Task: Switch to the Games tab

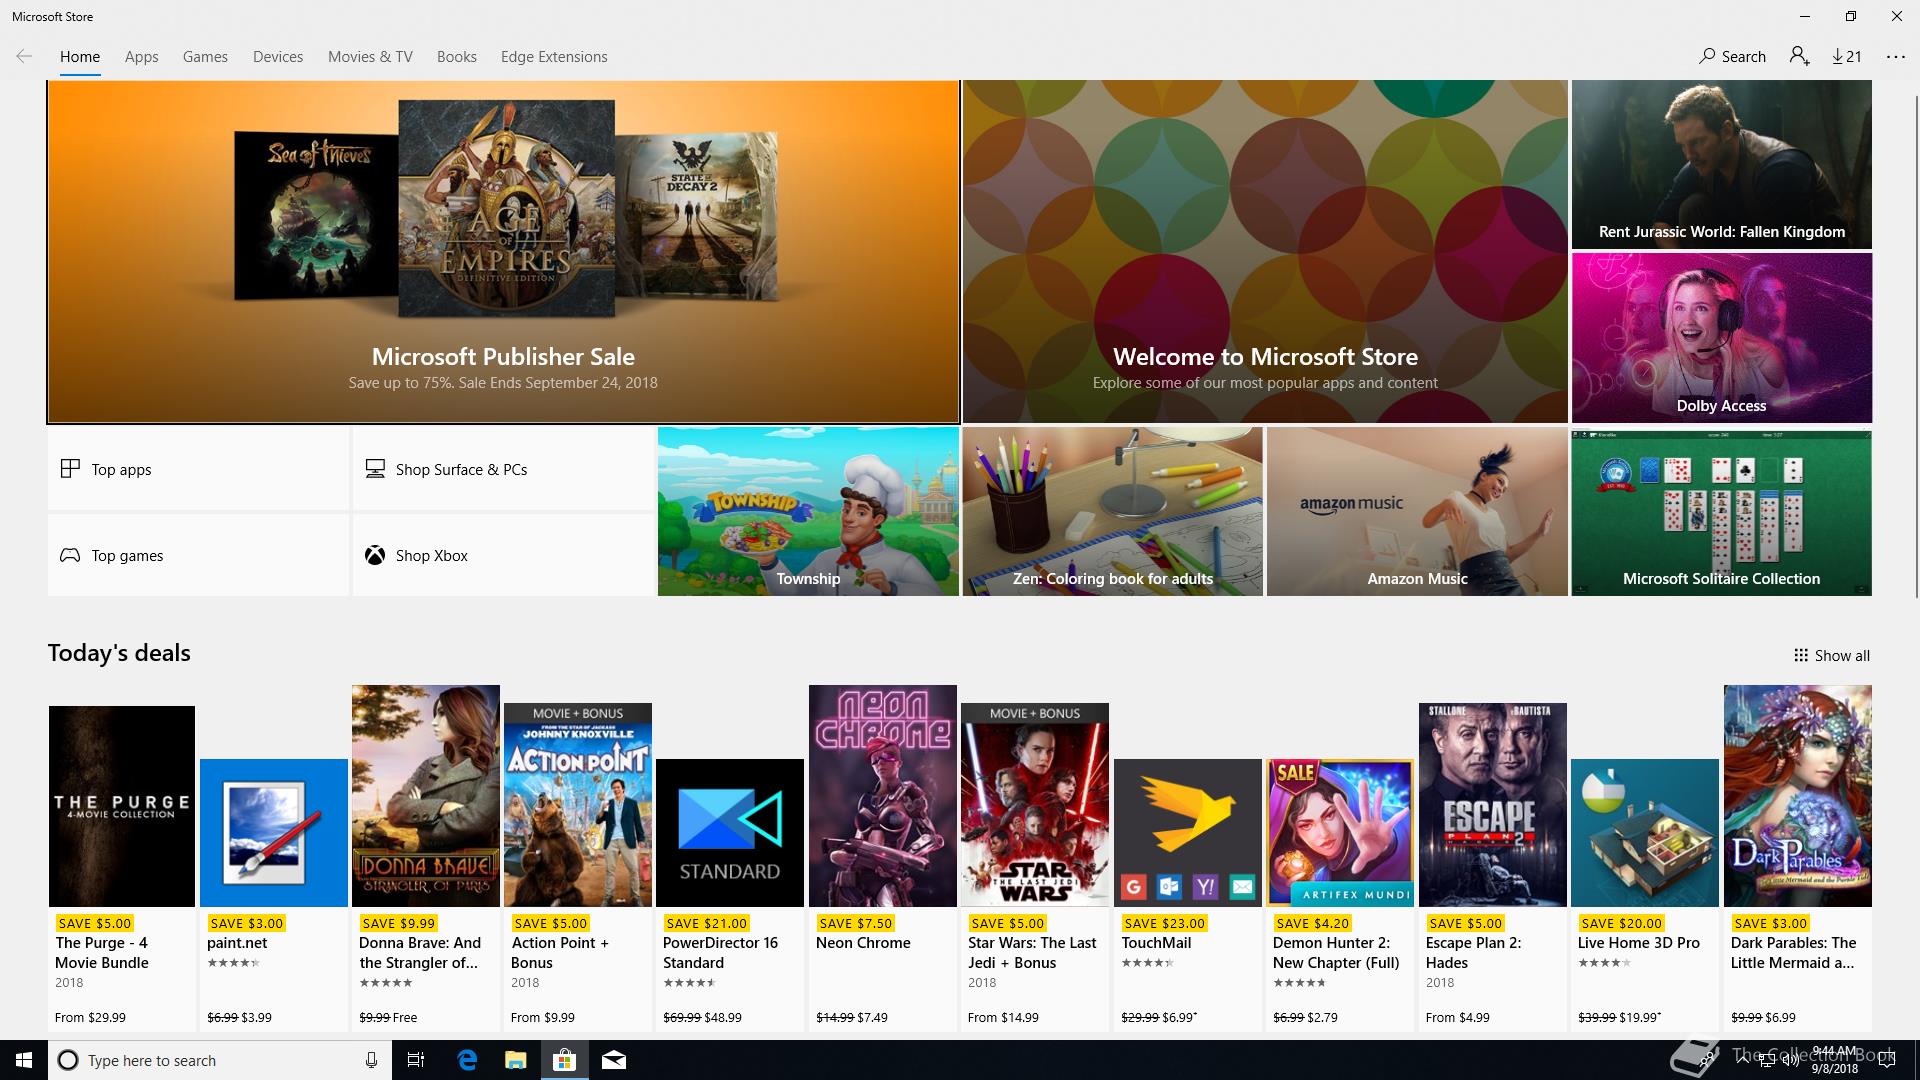Action: tap(205, 57)
